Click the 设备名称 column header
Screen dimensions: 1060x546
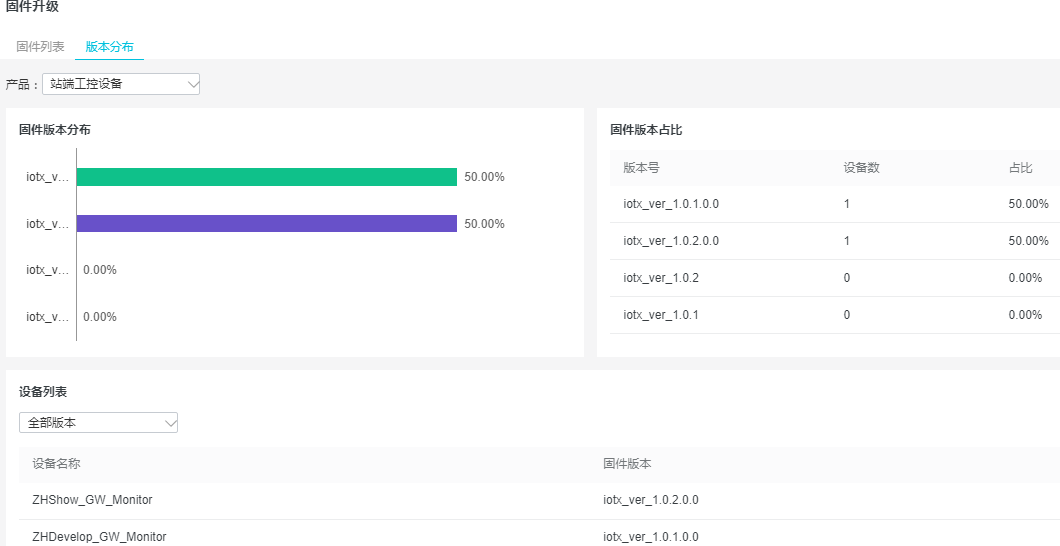56,464
